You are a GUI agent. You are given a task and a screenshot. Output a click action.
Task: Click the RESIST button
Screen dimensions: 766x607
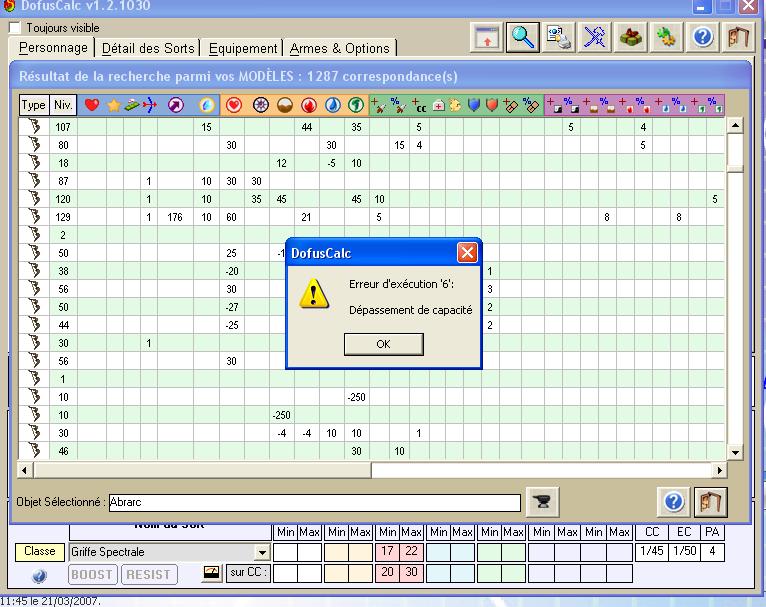pyautogui.click(x=149, y=574)
